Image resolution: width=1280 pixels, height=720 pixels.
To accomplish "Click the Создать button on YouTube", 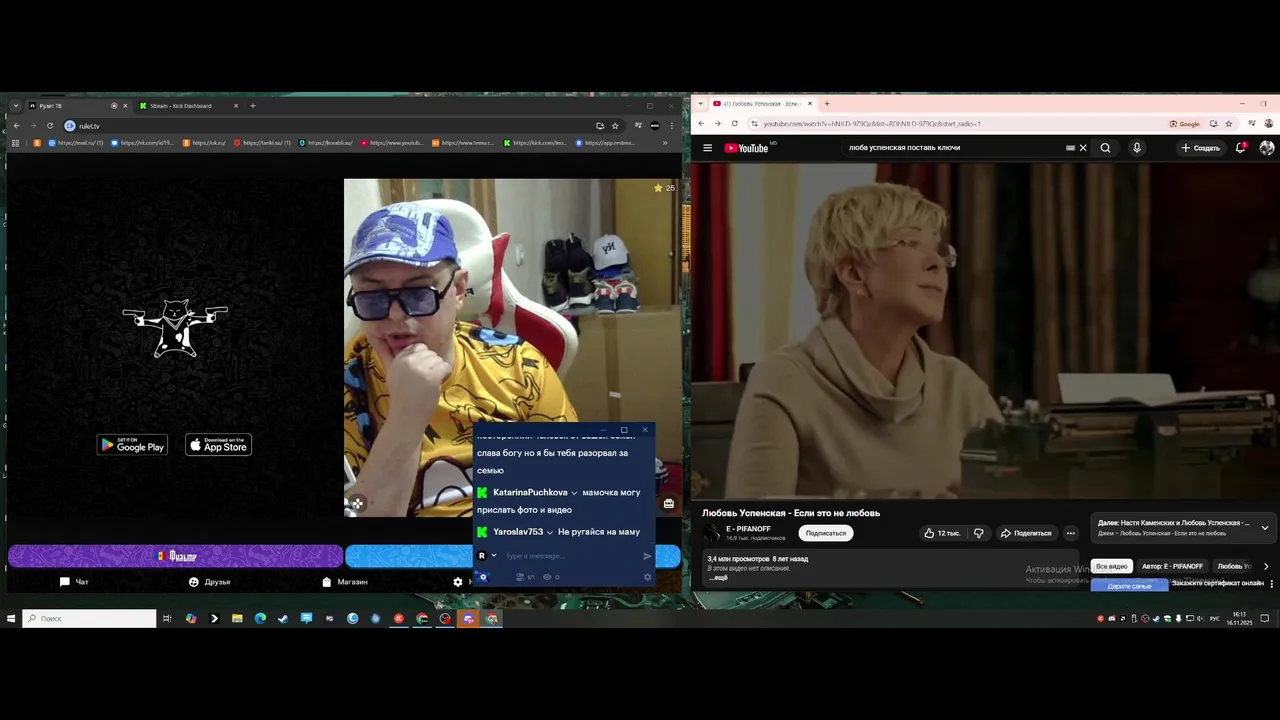I will [1200, 148].
